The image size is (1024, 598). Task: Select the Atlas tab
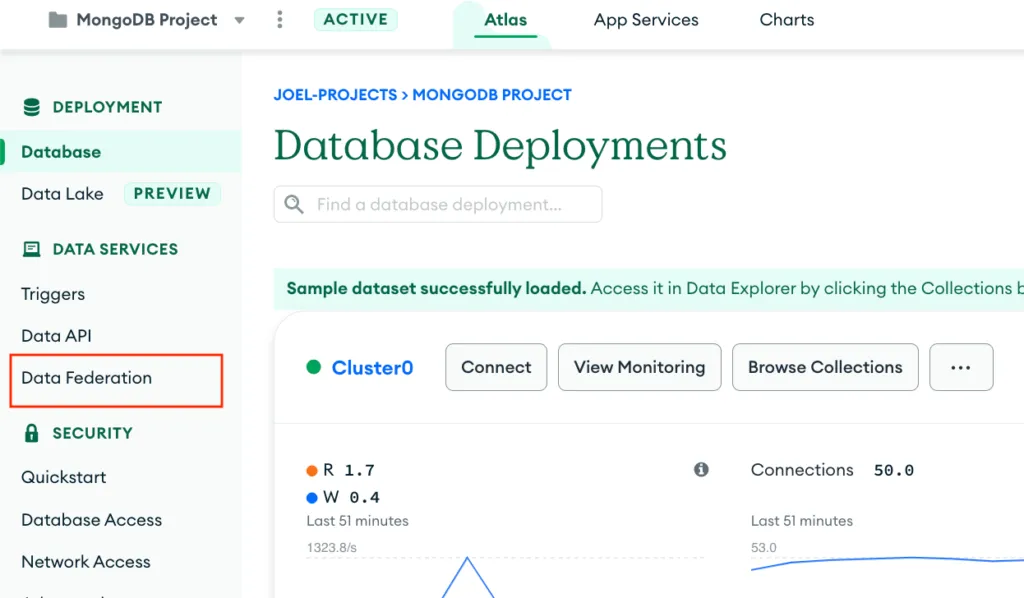pos(506,19)
